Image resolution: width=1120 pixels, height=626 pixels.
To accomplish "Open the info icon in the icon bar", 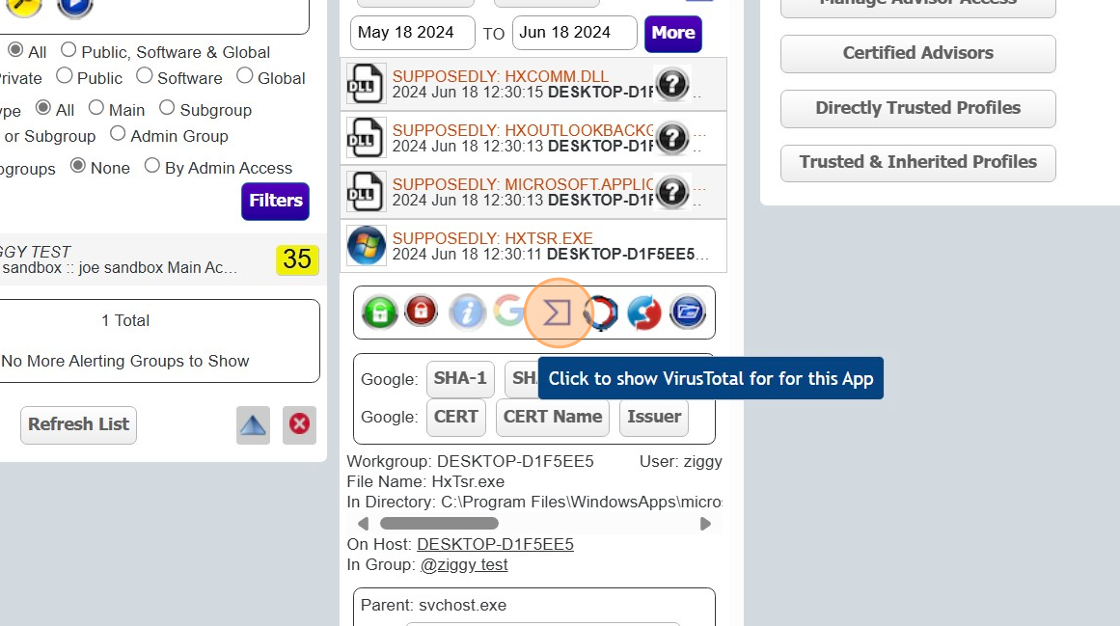I will point(466,312).
